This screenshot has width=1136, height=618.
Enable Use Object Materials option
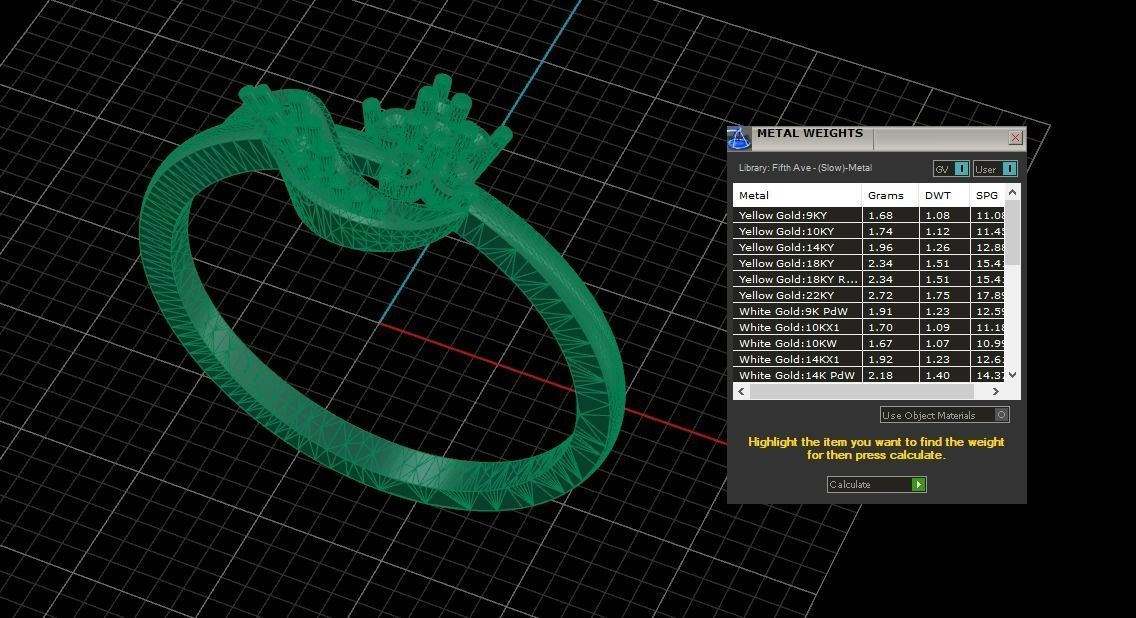(944, 415)
